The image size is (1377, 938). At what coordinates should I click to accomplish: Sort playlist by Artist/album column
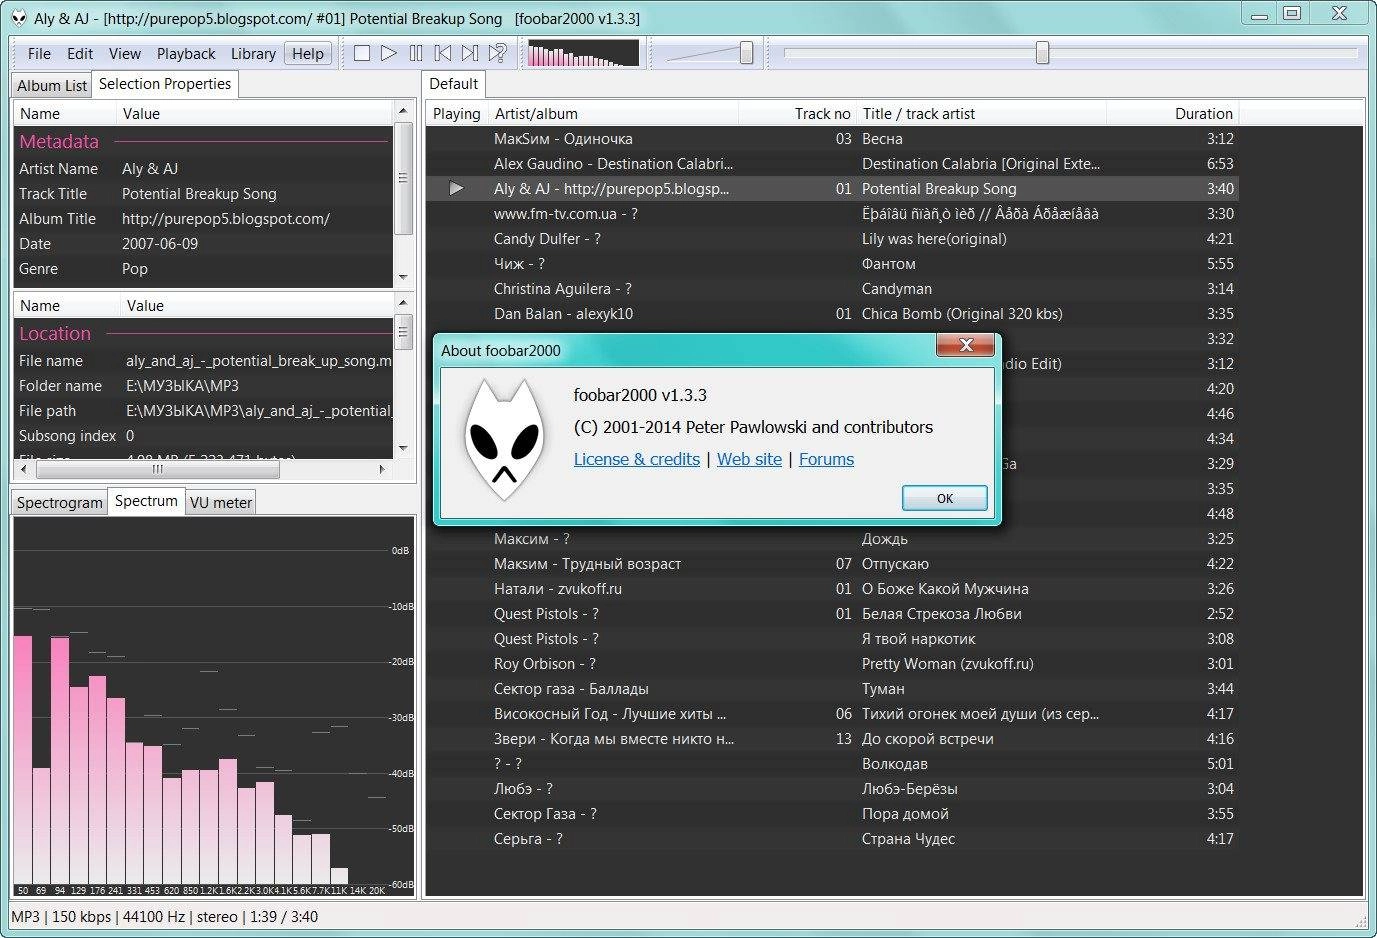coord(613,114)
